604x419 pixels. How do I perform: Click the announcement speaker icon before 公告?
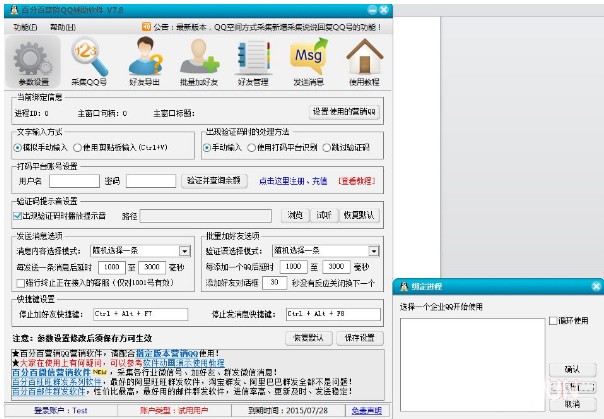pos(146,27)
